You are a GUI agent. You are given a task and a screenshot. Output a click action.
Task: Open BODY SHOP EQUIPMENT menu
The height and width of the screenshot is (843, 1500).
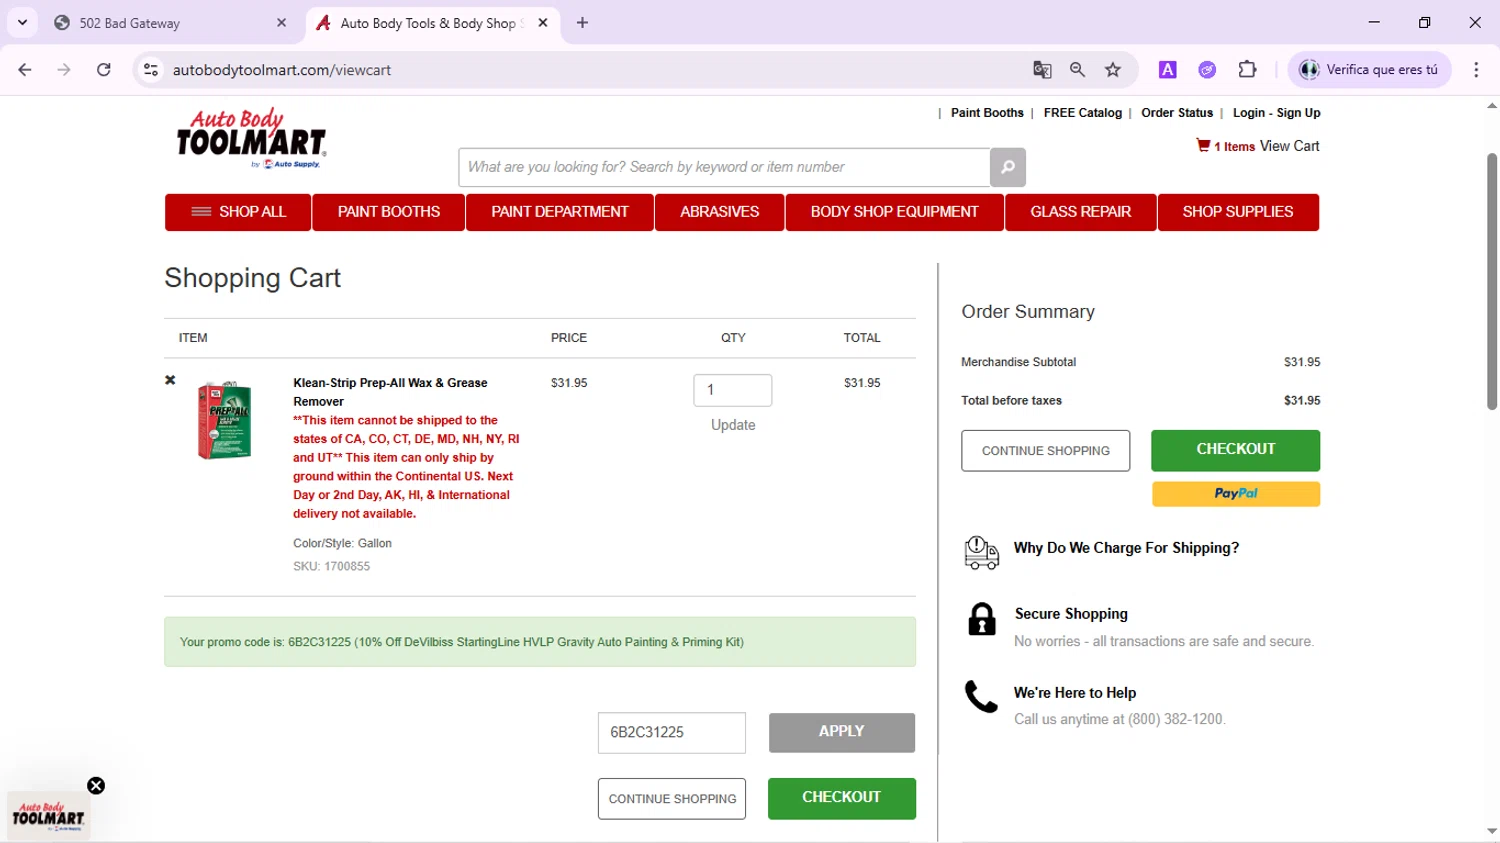[895, 212]
